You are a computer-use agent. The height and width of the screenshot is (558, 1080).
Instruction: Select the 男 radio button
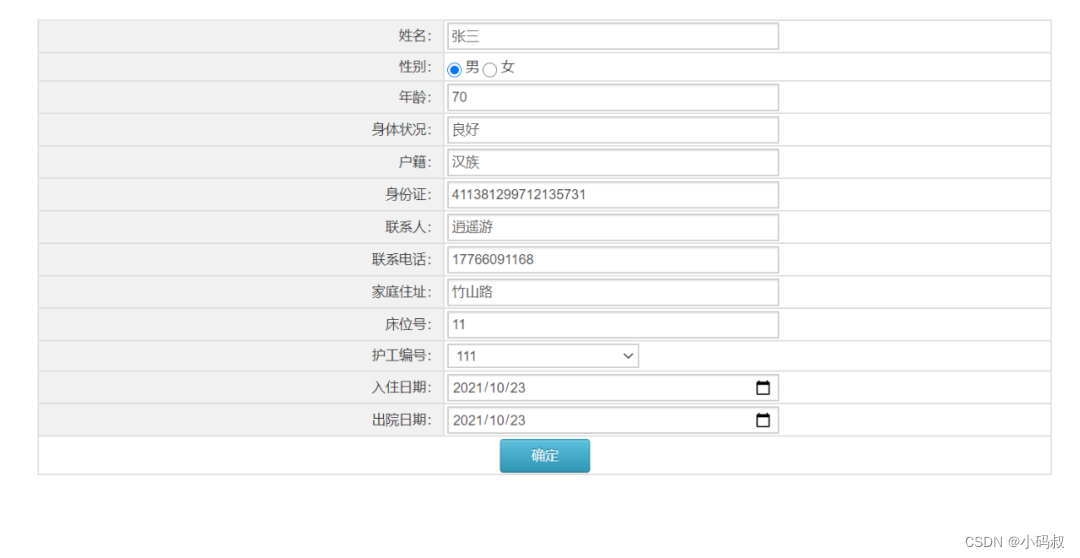(454, 70)
